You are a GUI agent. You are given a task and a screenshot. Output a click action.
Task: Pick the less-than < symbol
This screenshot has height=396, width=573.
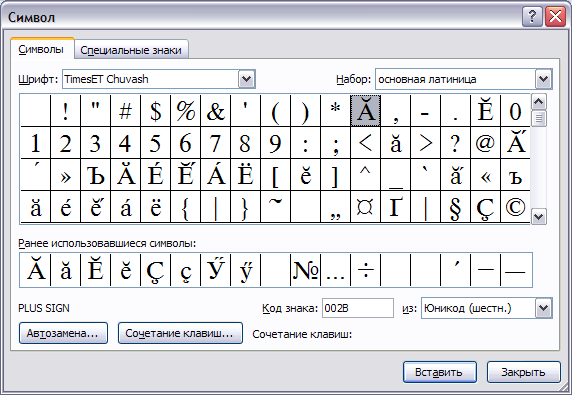coord(365,143)
